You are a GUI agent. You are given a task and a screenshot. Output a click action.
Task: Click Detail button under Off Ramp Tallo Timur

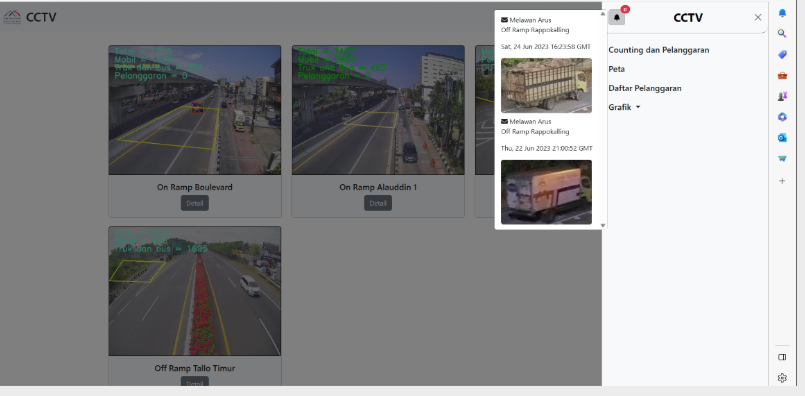[x=195, y=382]
